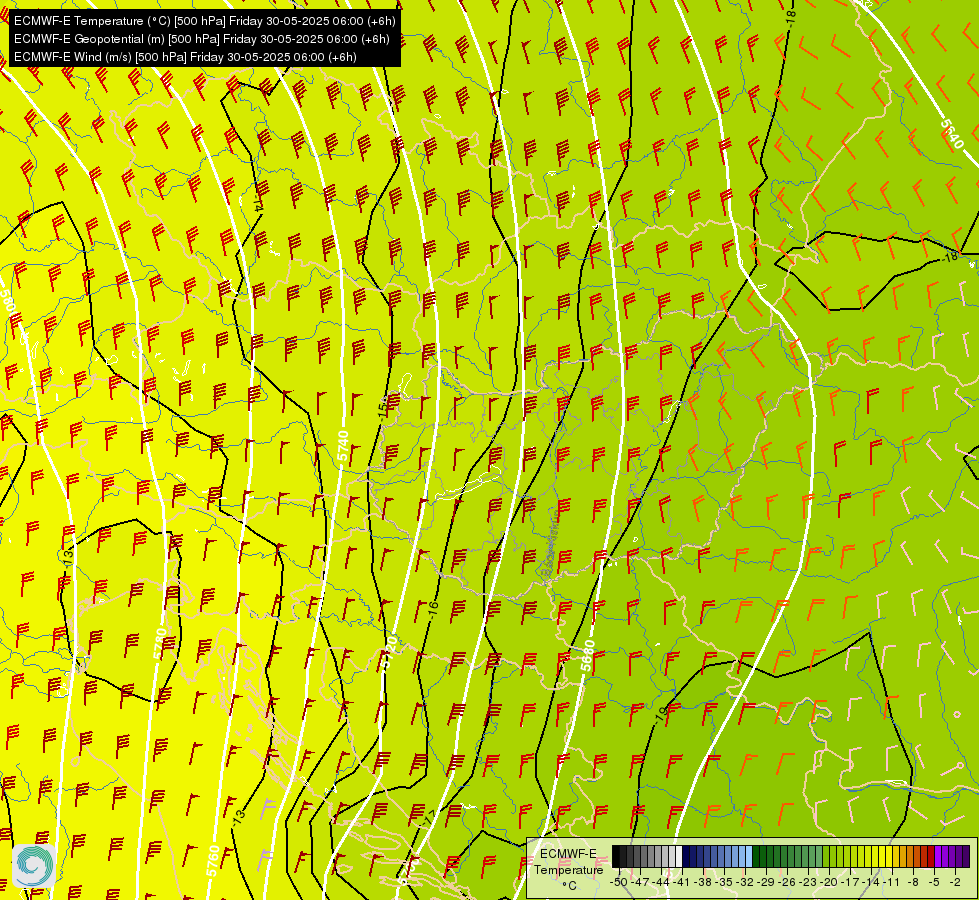Click the -26 legend scale label
This screenshot has width=979, height=900.
[787, 882]
